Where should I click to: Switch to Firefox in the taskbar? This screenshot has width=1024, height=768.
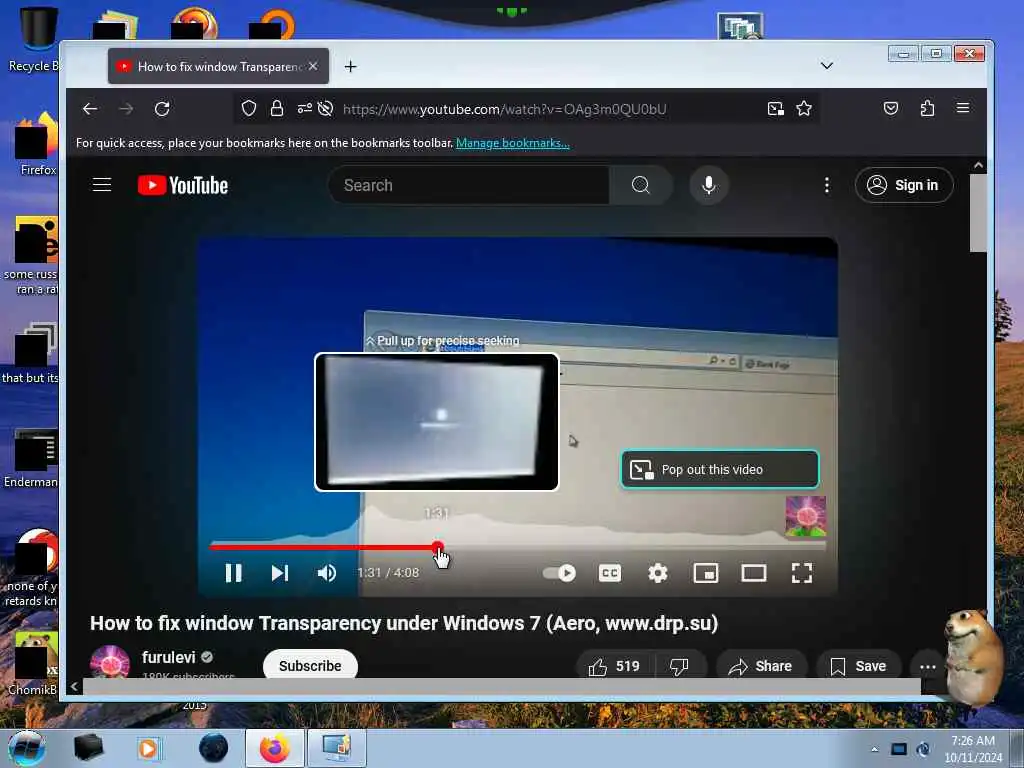coord(274,748)
